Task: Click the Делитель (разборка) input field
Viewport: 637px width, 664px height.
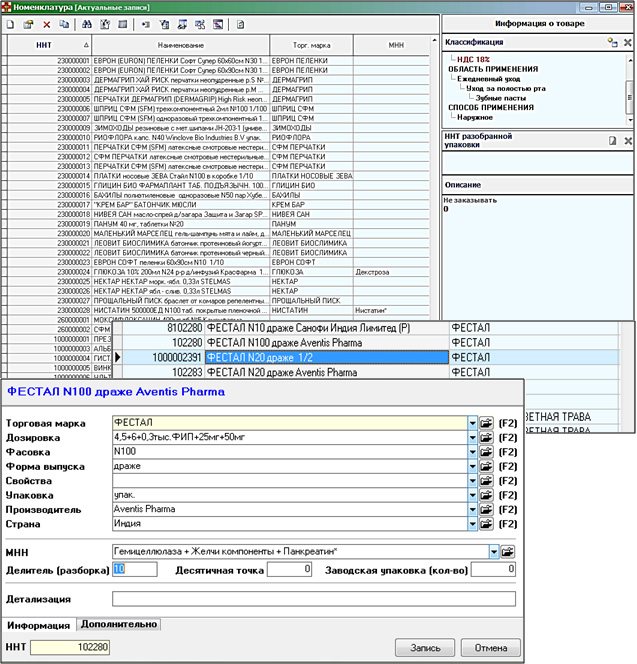Action: [x=135, y=569]
